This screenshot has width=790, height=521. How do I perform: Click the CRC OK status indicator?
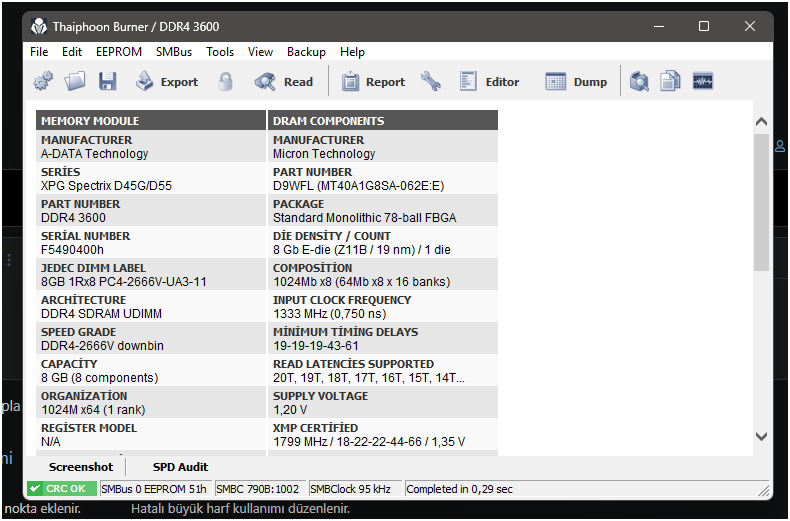coord(62,489)
